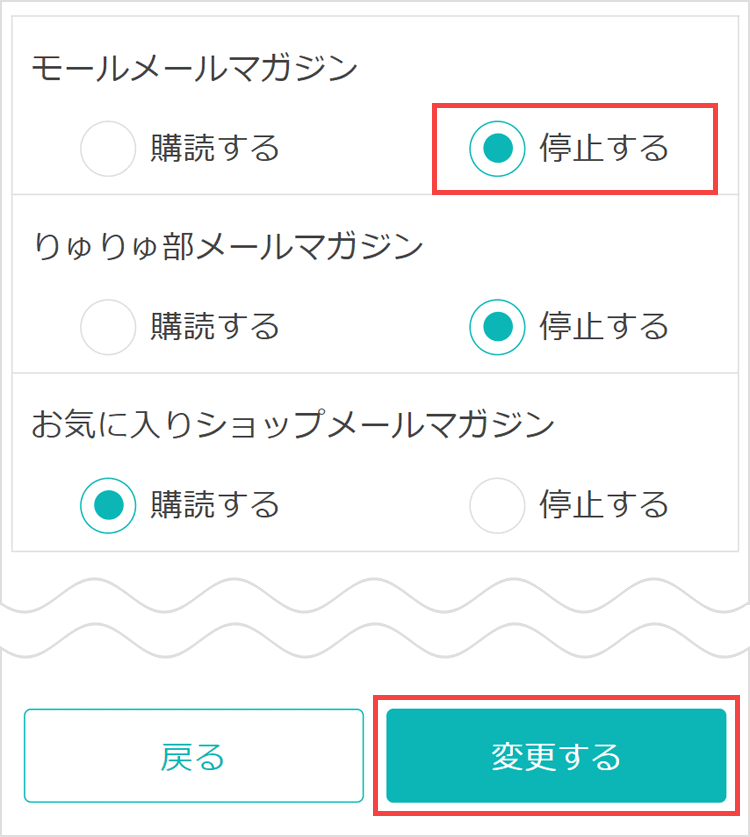
Task: Select 購読する radio circle under モールメールマガジン
Action: 108,148
